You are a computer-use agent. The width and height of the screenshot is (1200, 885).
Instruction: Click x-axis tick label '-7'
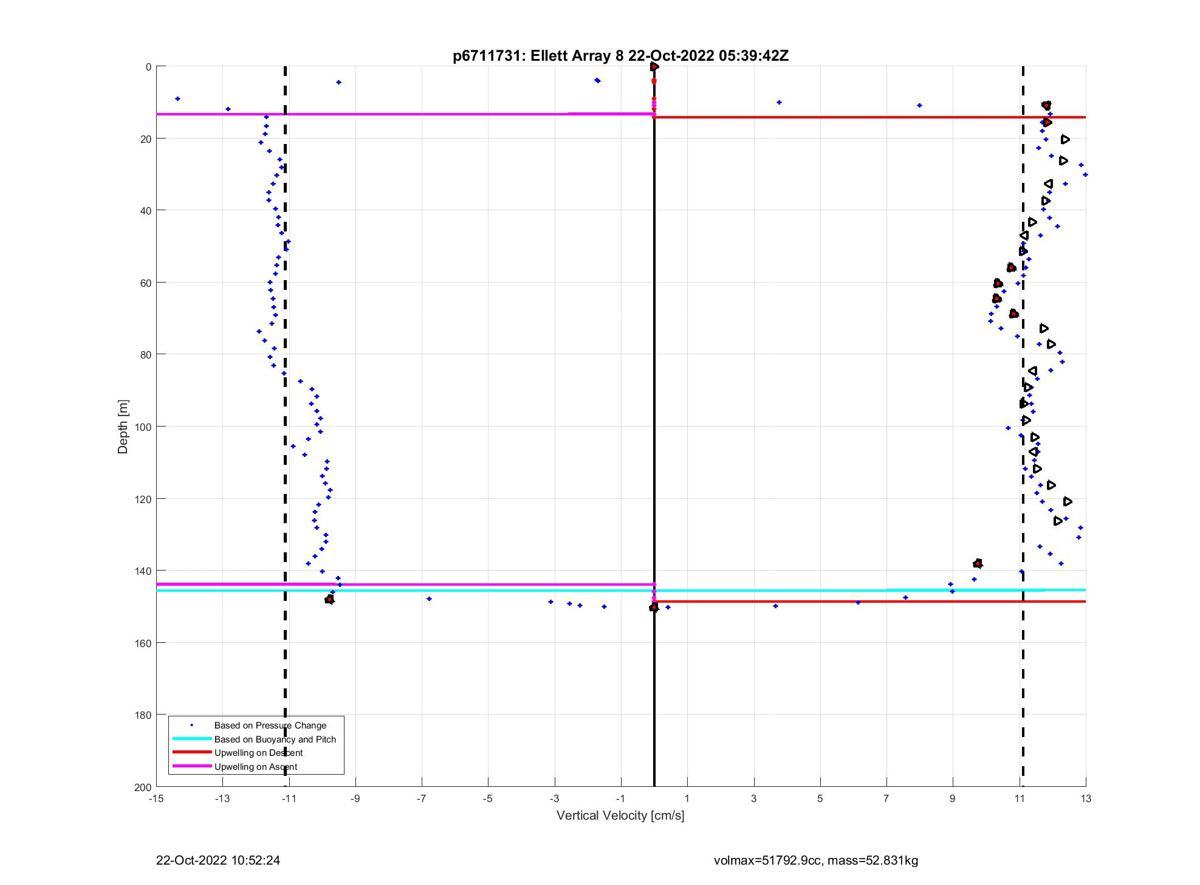(422, 798)
